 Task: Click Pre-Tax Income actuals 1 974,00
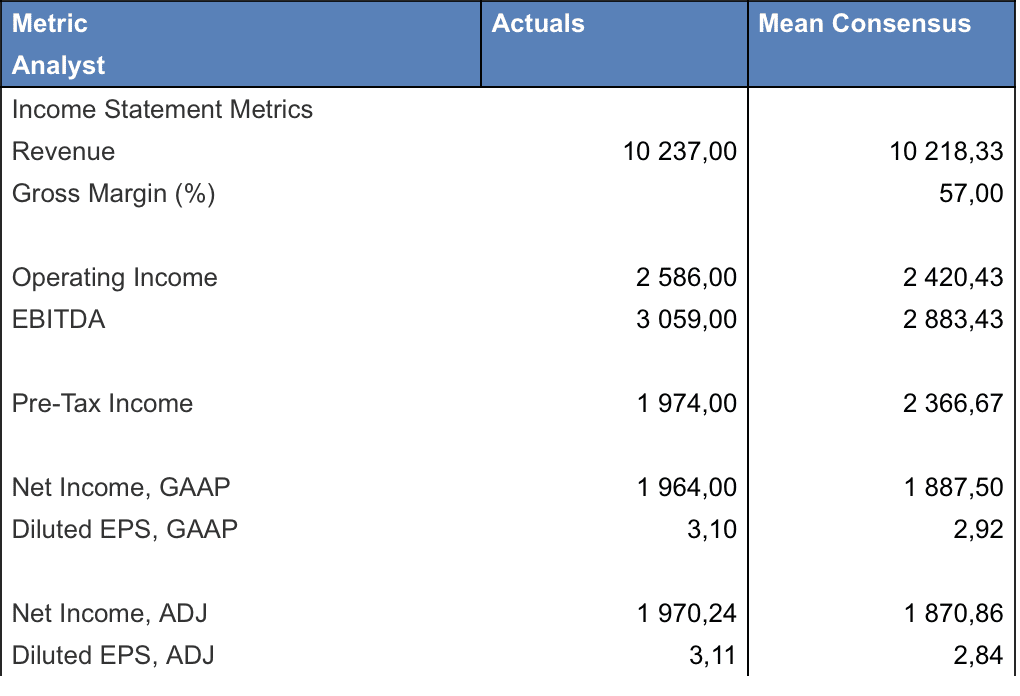pyautogui.click(x=686, y=403)
